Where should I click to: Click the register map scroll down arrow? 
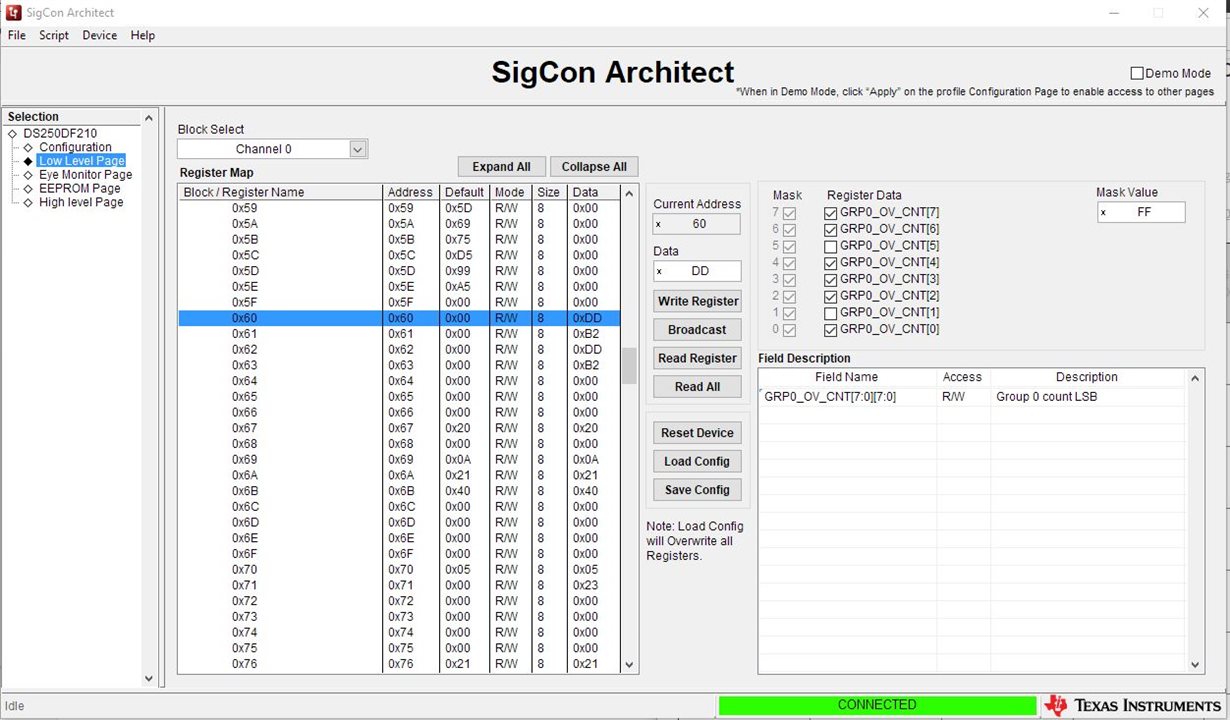[x=629, y=664]
